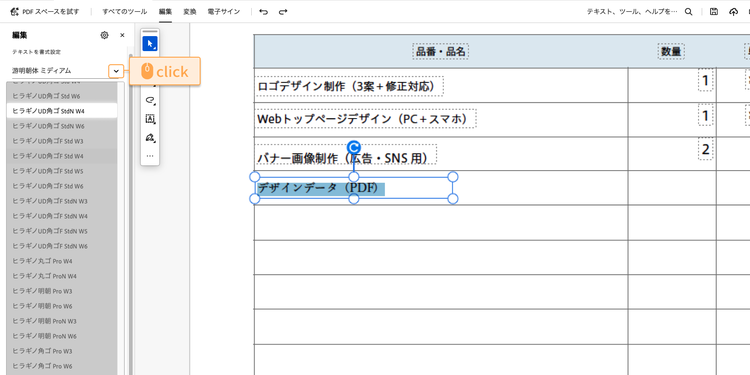Select the arrow selection tool
The width and height of the screenshot is (750, 375).
pyautogui.click(x=150, y=44)
